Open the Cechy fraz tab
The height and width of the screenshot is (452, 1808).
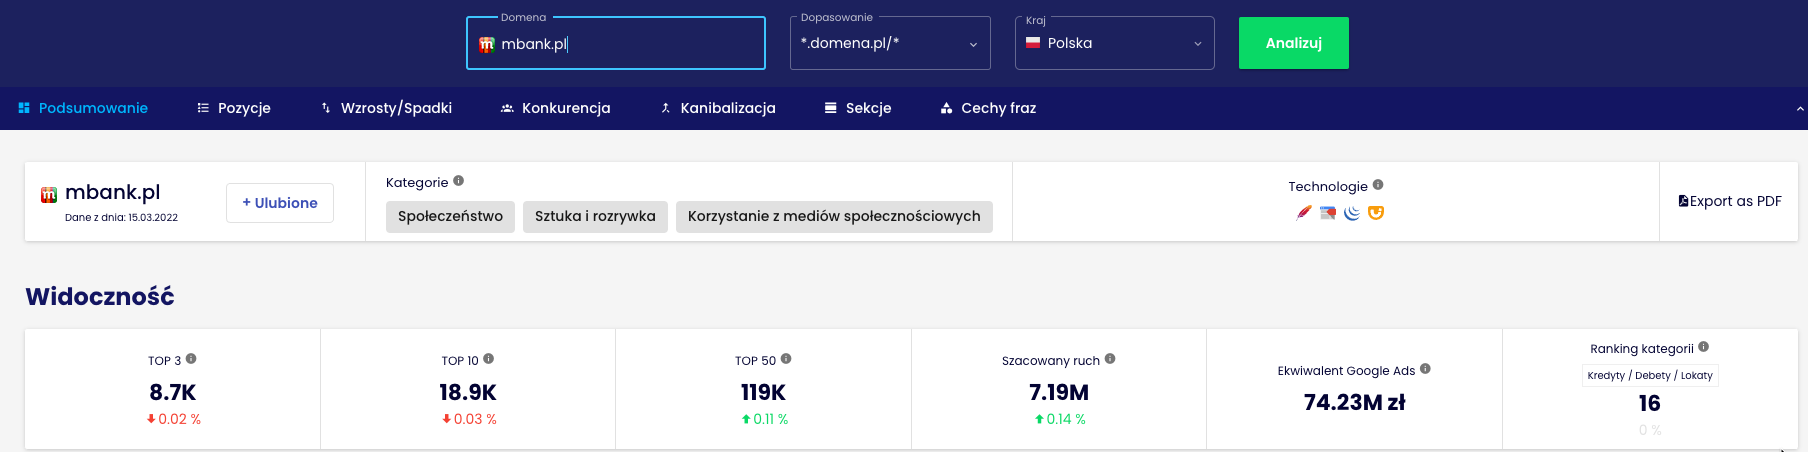click(988, 108)
